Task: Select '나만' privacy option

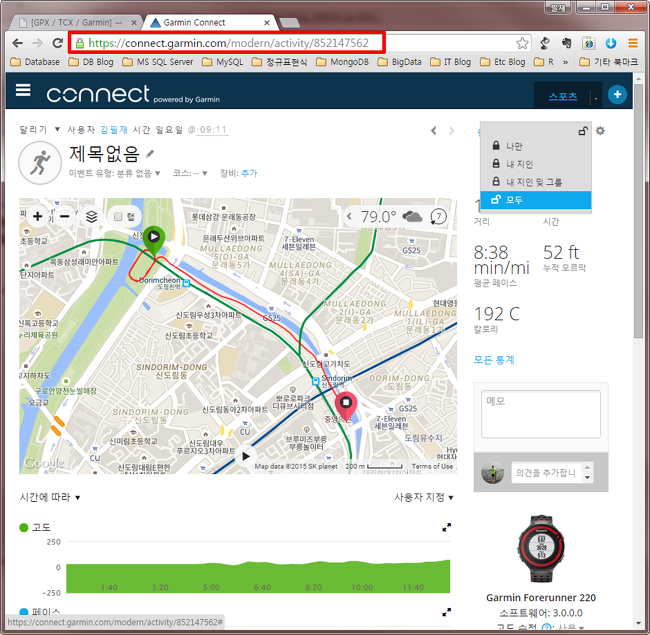Action: pos(536,146)
